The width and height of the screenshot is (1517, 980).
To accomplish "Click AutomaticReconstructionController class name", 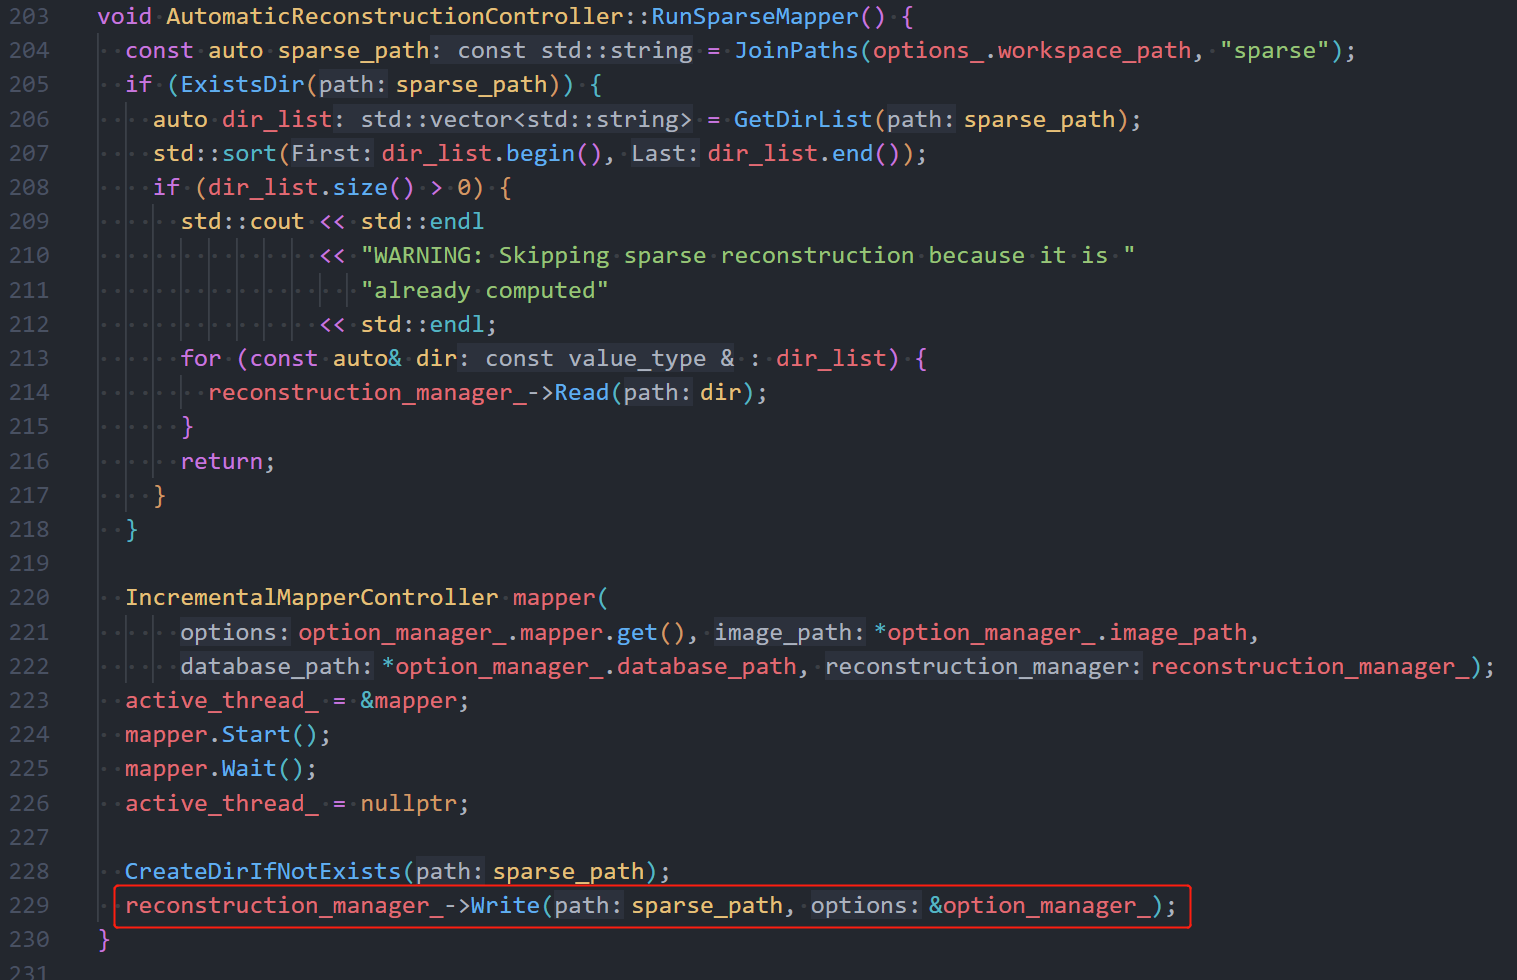I will pyautogui.click(x=395, y=16).
